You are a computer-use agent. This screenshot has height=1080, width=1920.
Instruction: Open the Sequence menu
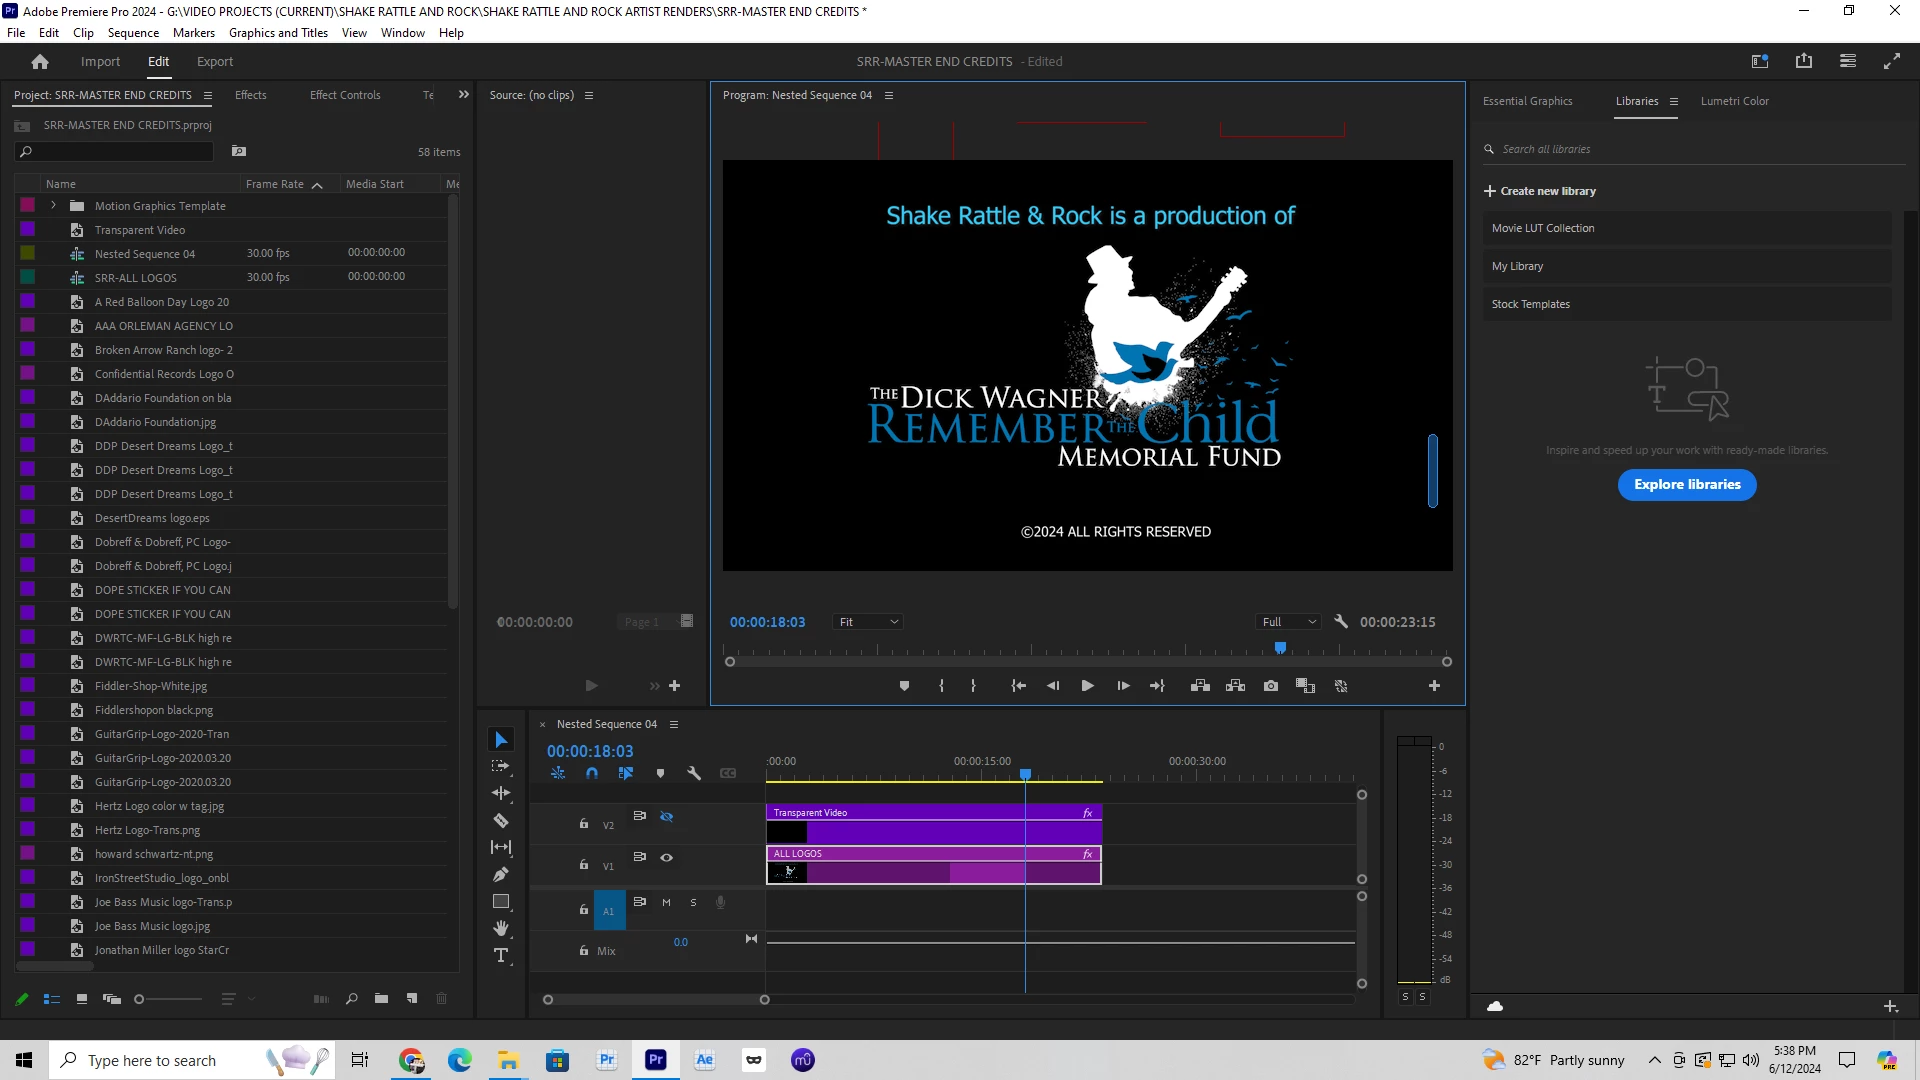click(133, 33)
